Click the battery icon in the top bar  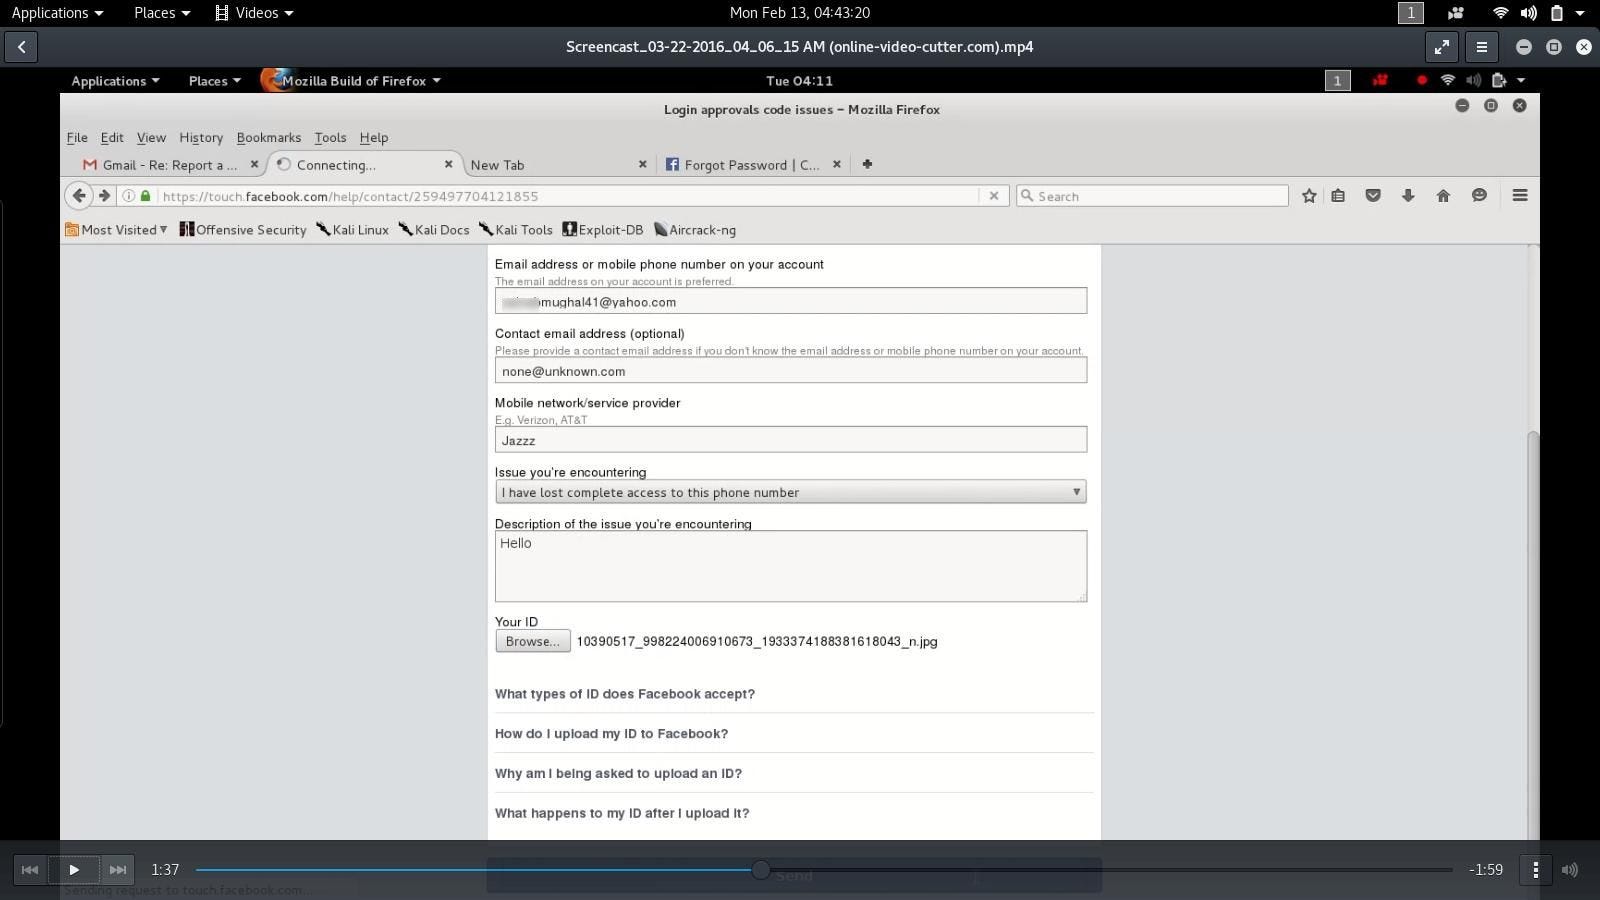[x=1556, y=13]
